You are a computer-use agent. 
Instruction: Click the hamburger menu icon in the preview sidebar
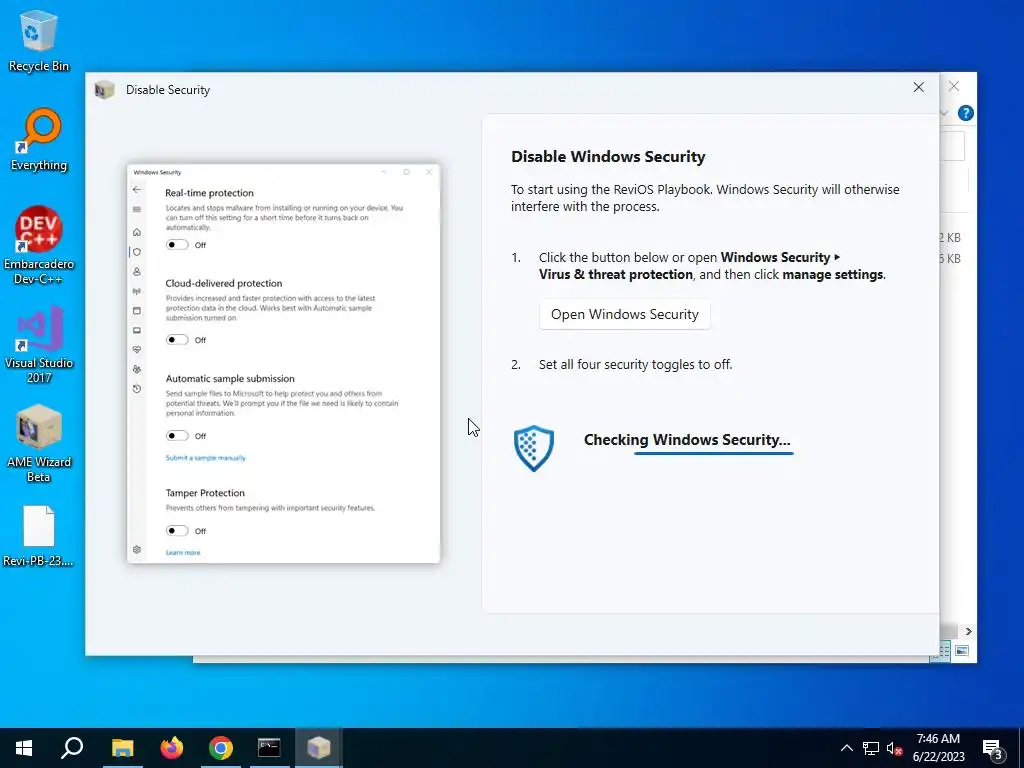pyautogui.click(x=136, y=210)
